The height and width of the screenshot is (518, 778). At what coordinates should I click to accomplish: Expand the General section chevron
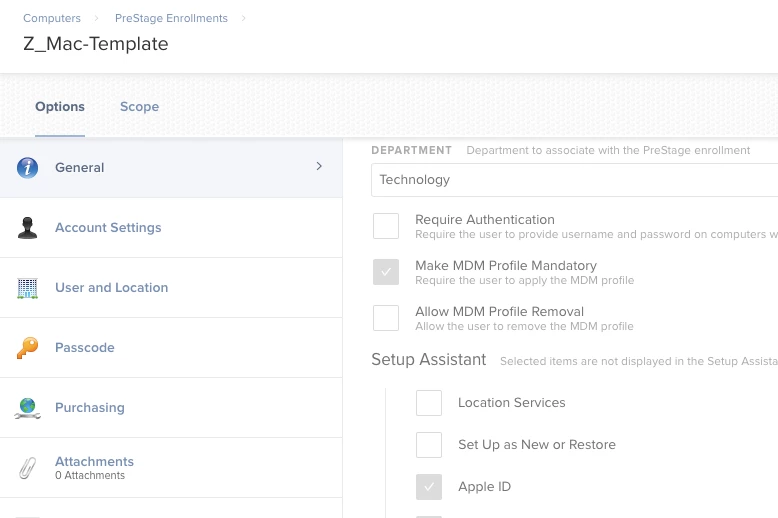(319, 167)
